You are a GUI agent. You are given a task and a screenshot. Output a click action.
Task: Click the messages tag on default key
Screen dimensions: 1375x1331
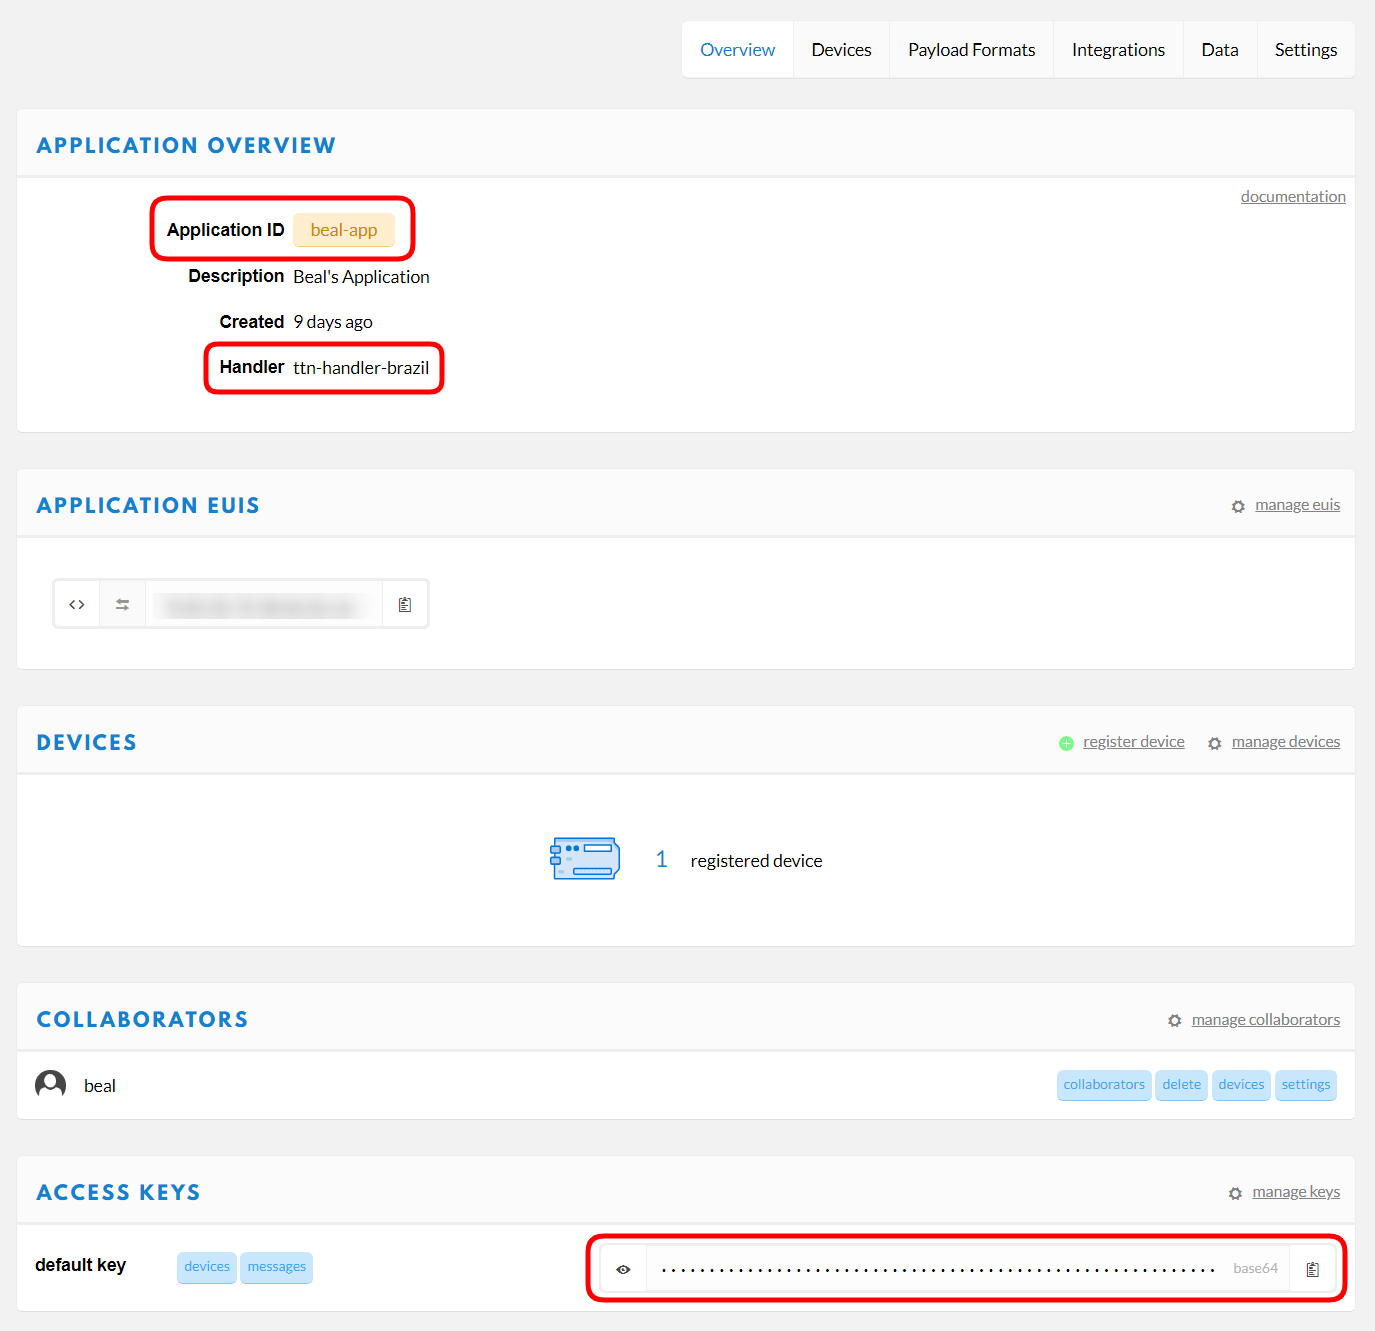click(277, 1267)
